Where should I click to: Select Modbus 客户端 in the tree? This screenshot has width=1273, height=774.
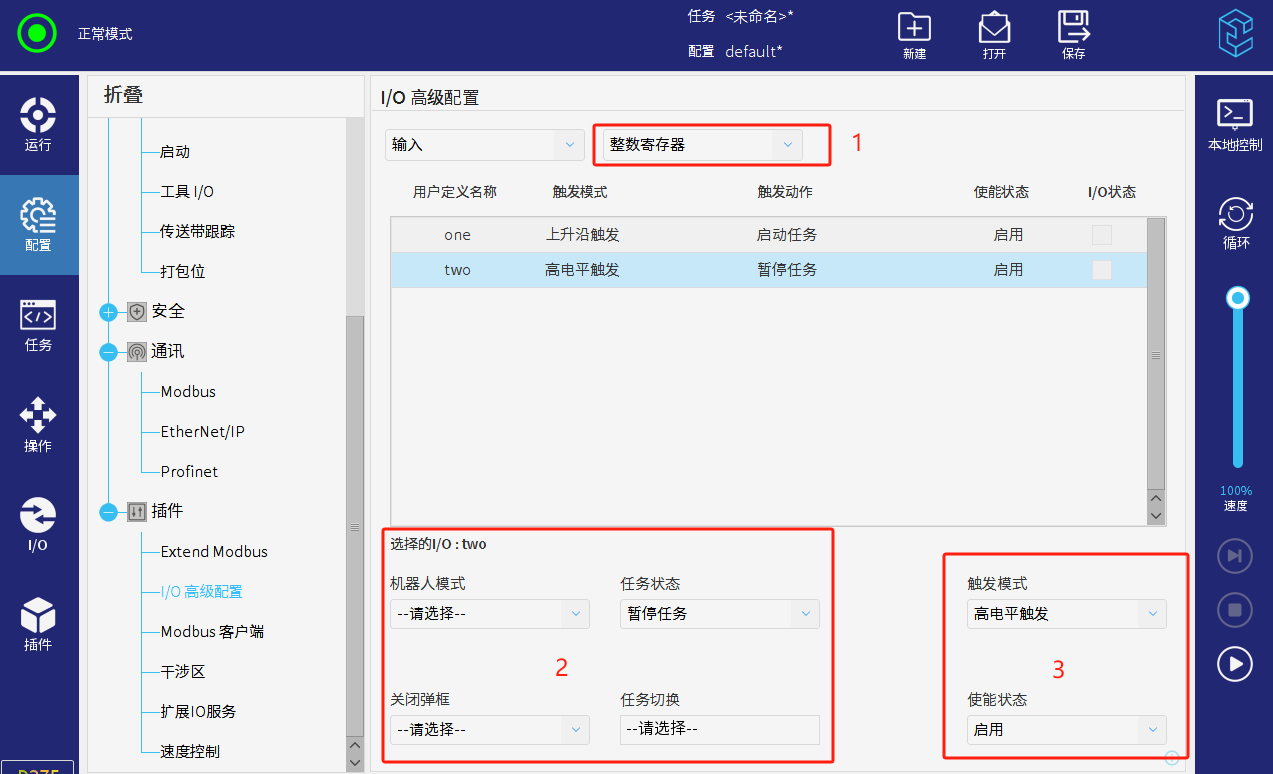point(212,632)
